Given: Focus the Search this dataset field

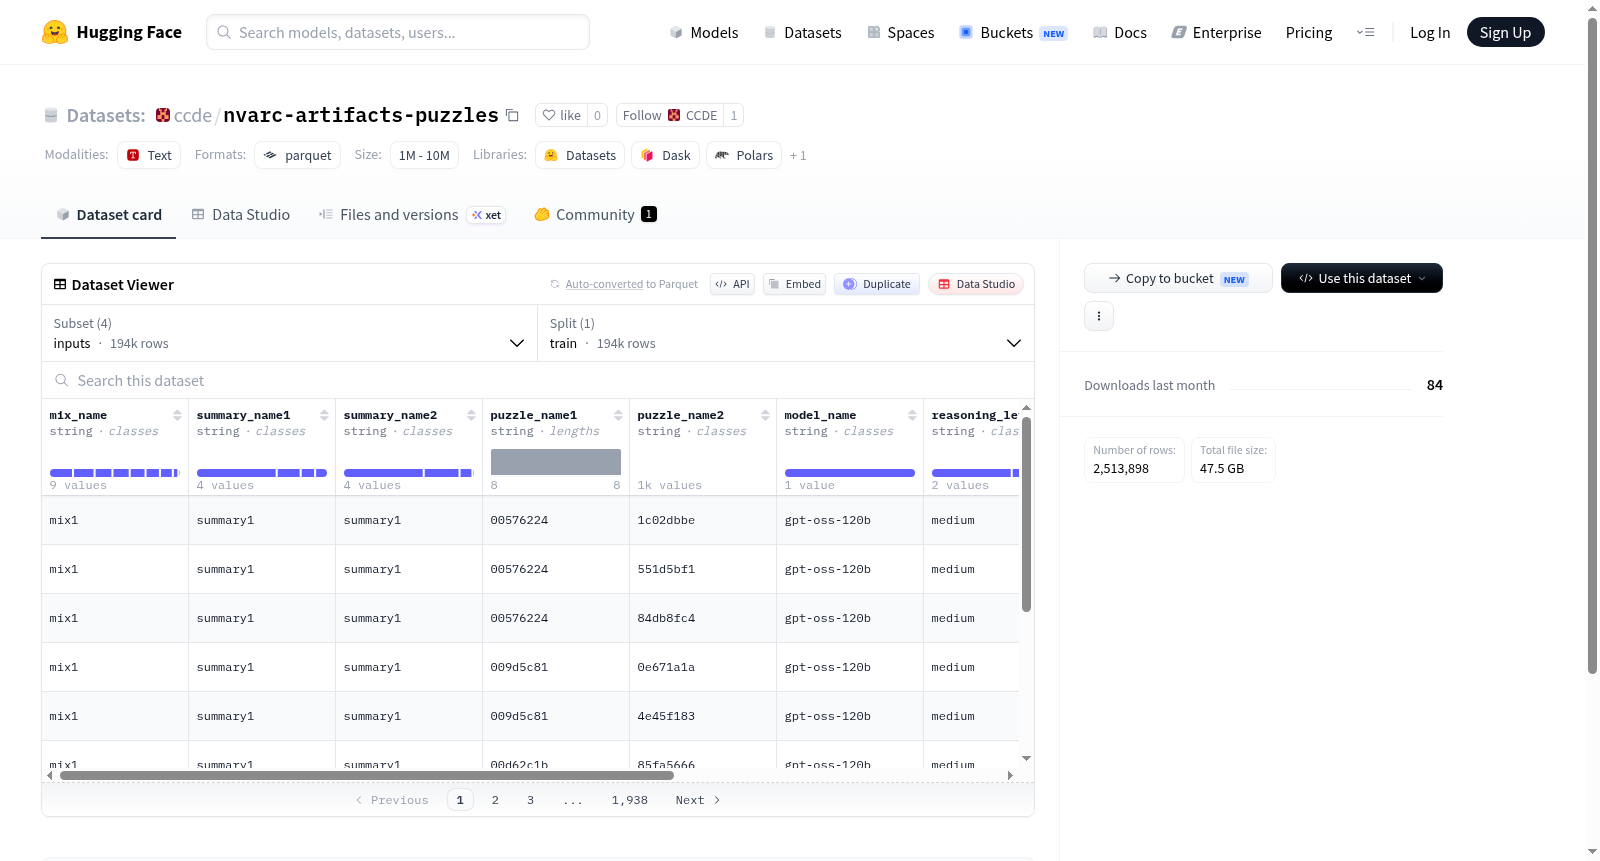Looking at the screenshot, I should (538, 381).
